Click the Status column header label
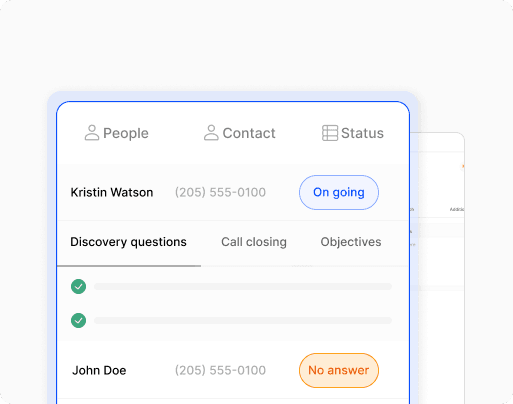513x404 pixels. 362,133
